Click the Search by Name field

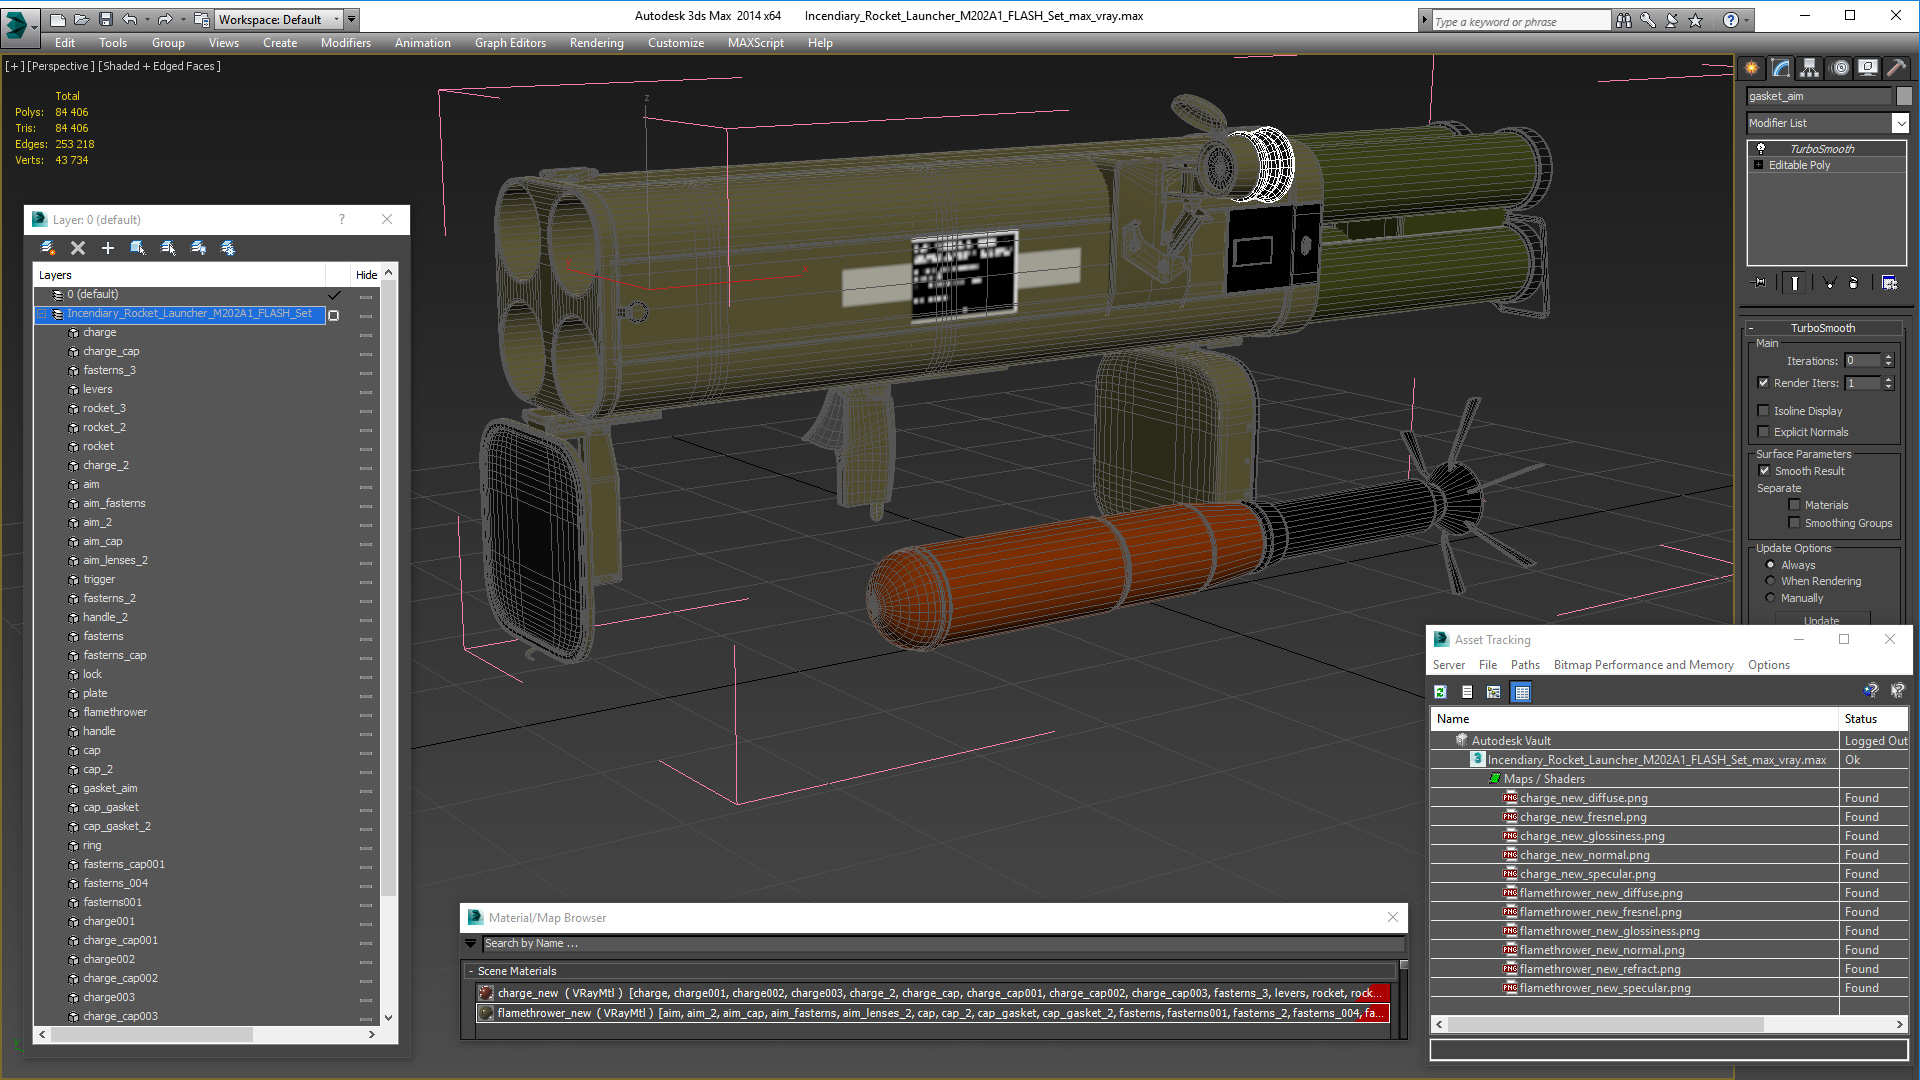click(x=940, y=943)
